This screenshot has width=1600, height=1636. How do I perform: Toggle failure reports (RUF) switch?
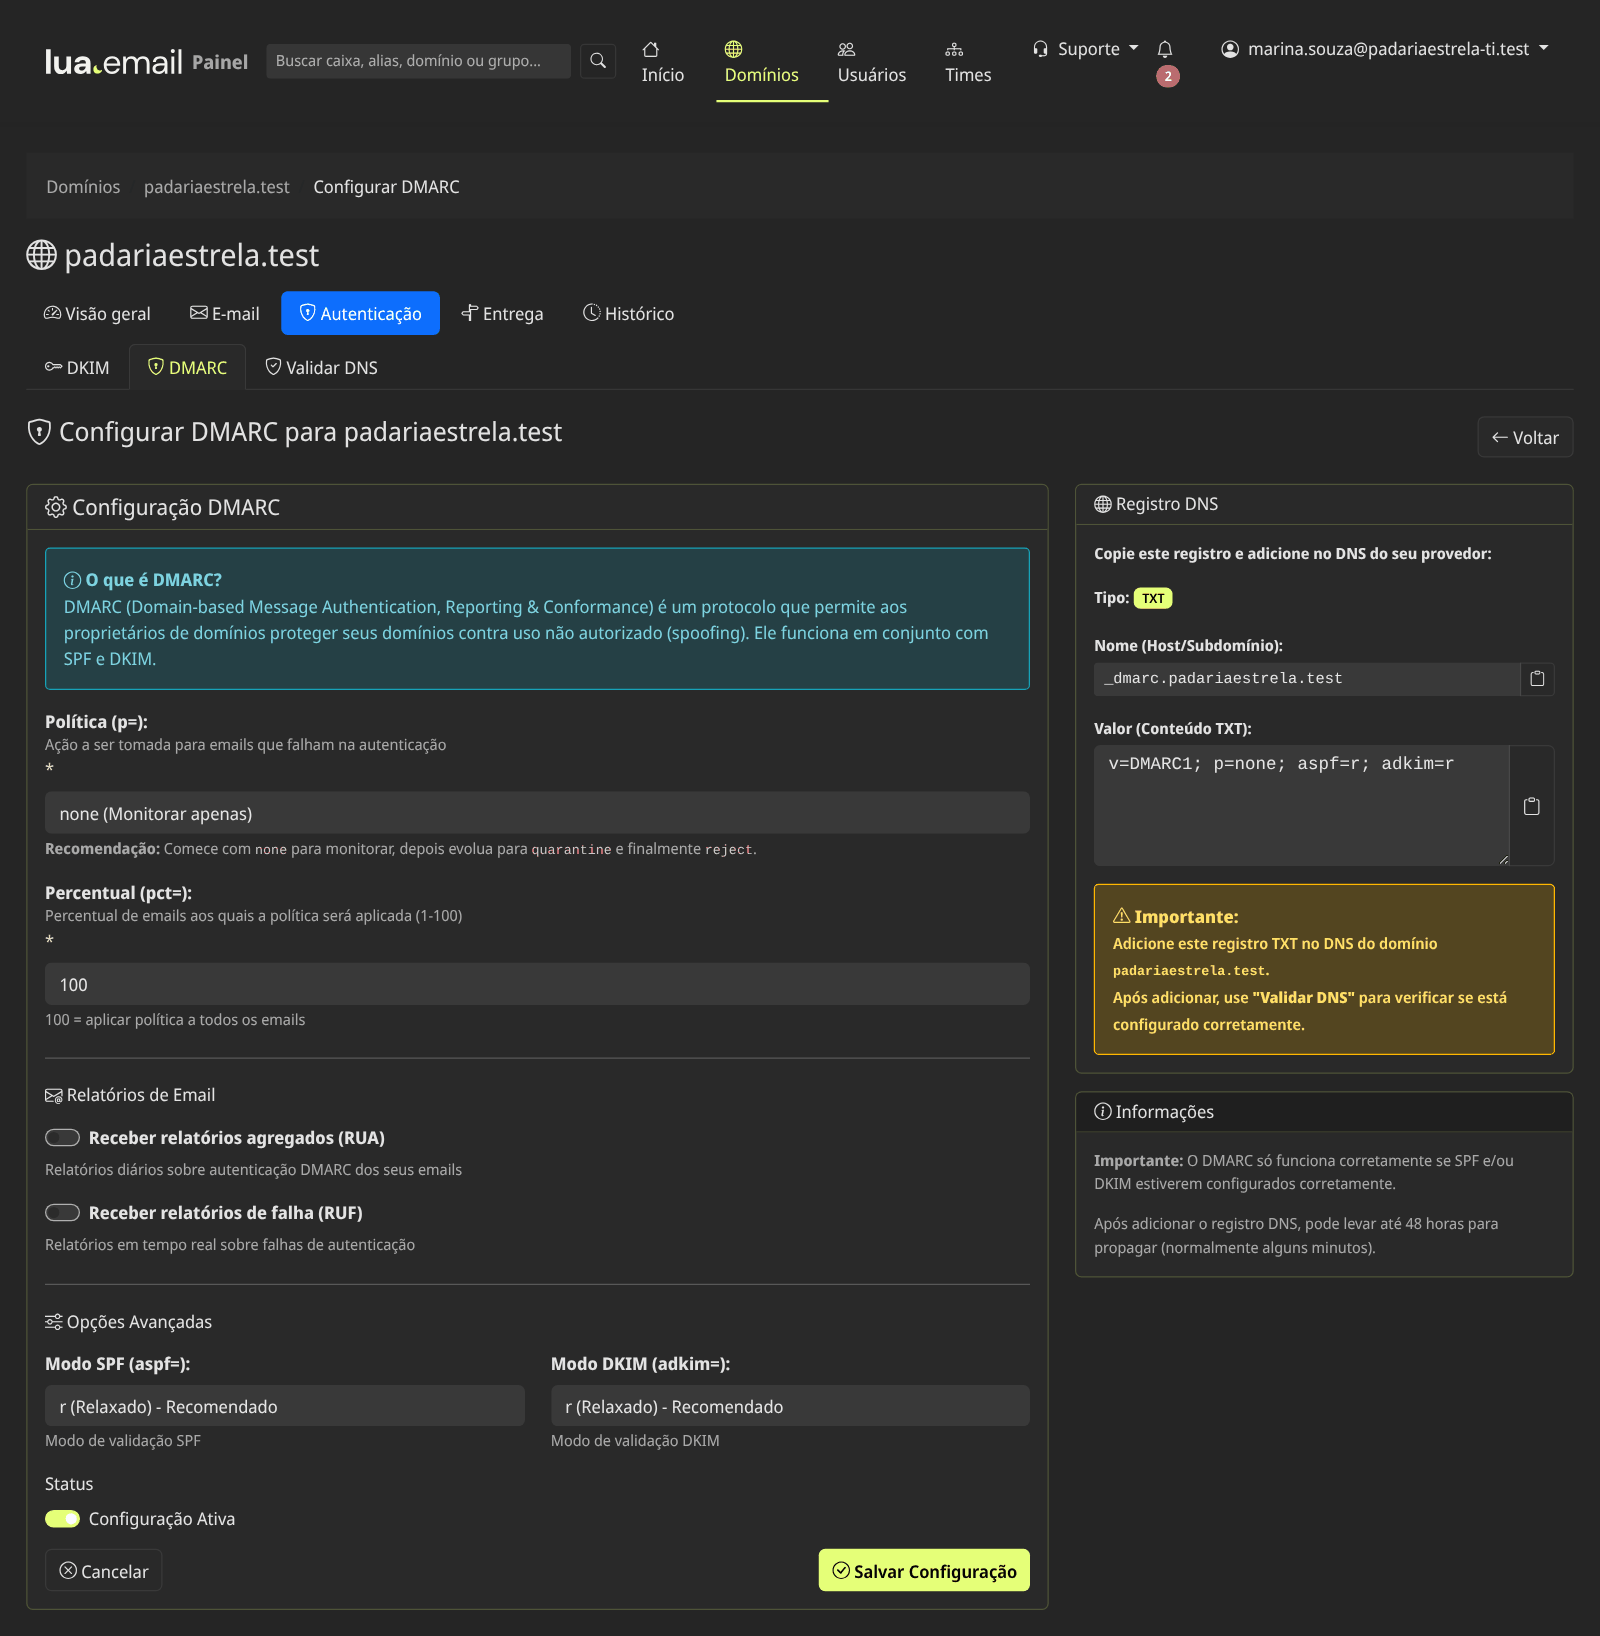point(62,1213)
